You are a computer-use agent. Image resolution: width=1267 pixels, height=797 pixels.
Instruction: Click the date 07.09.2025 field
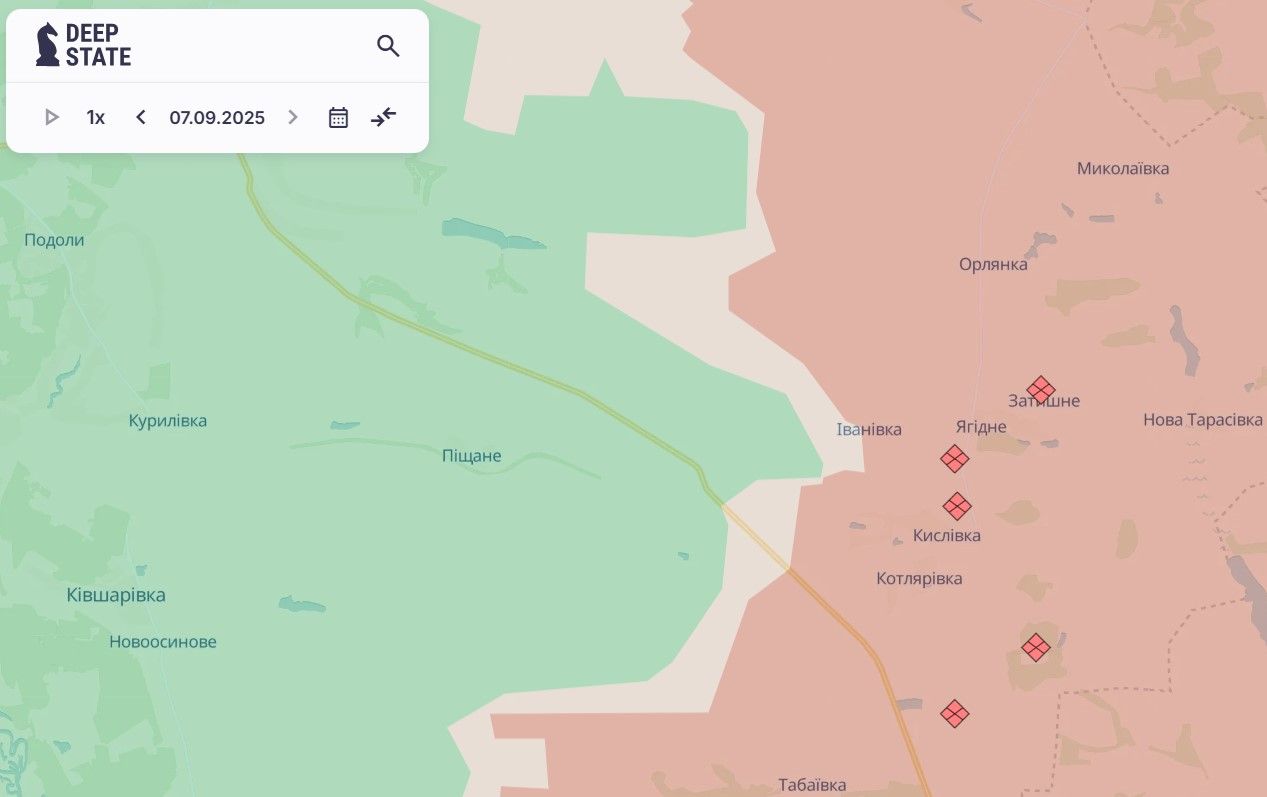[217, 117]
